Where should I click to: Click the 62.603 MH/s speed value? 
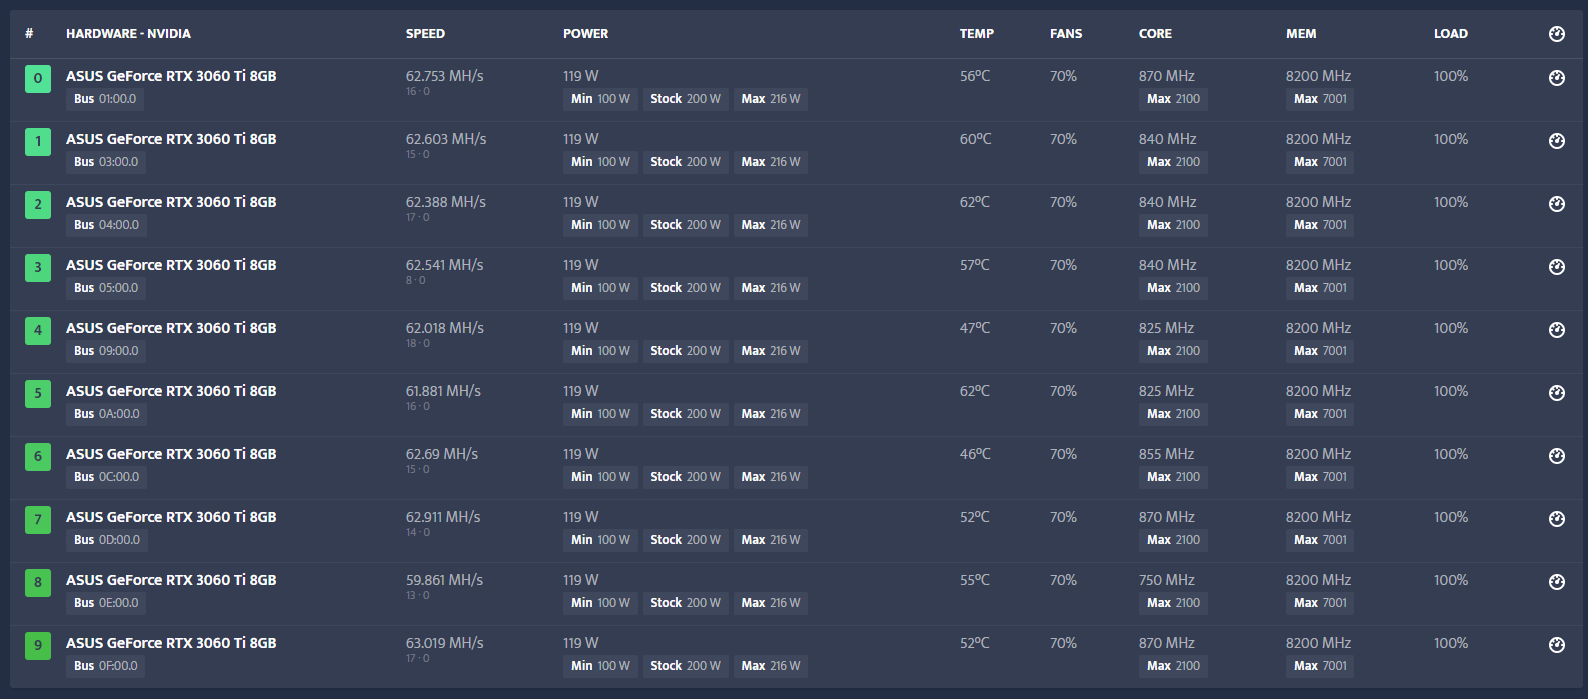[x=446, y=139]
